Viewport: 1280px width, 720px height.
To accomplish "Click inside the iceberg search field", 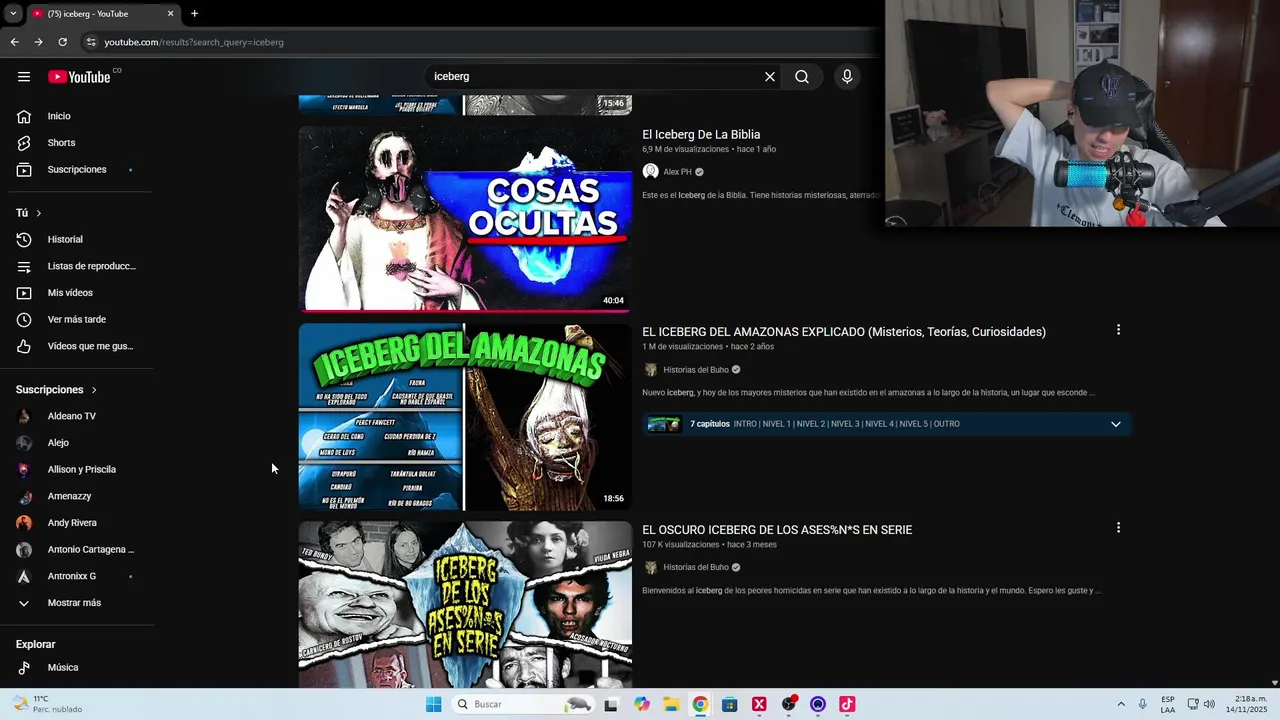I will pos(590,77).
